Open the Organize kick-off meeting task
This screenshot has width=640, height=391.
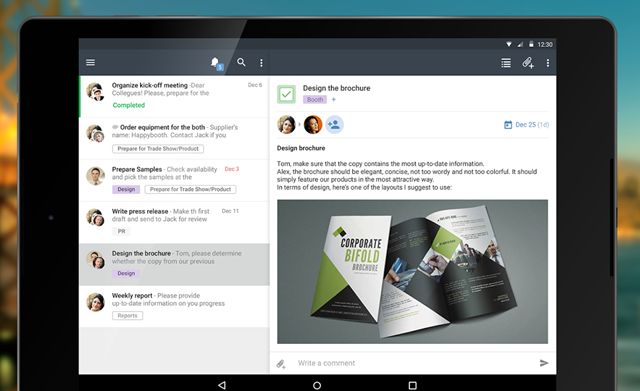point(174,96)
